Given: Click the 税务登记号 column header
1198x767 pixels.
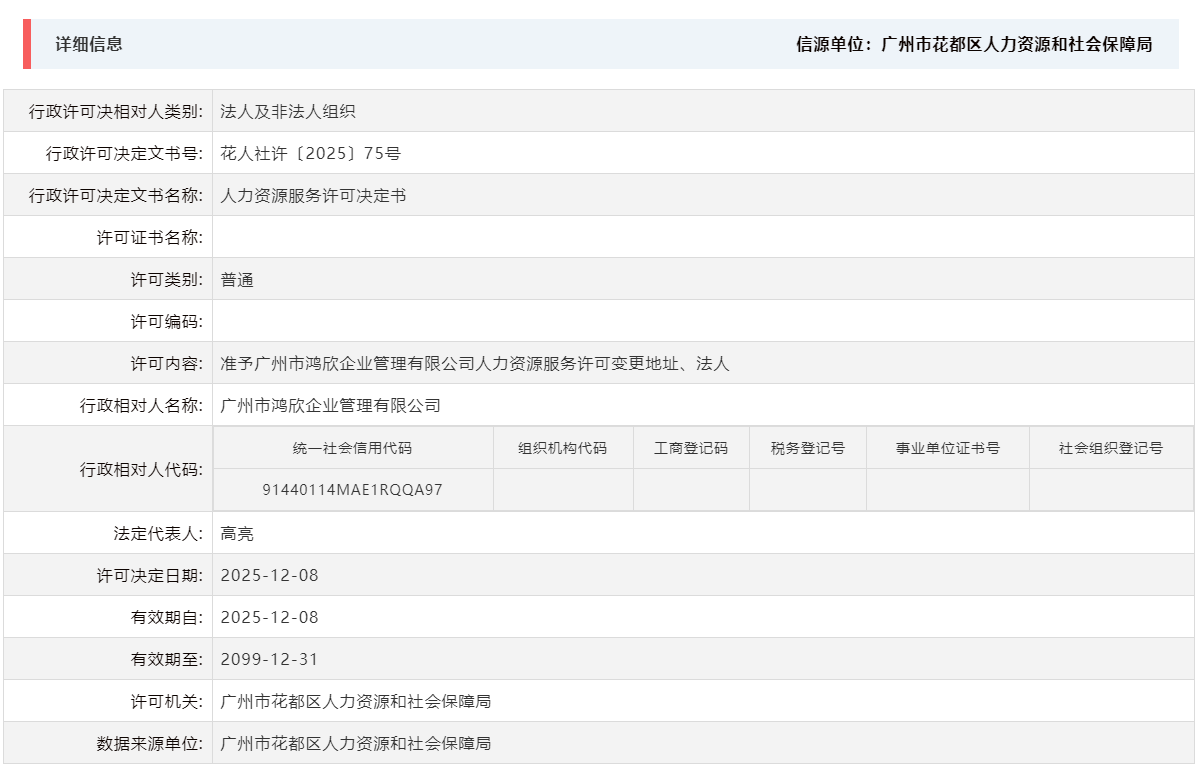Looking at the screenshot, I should (808, 448).
